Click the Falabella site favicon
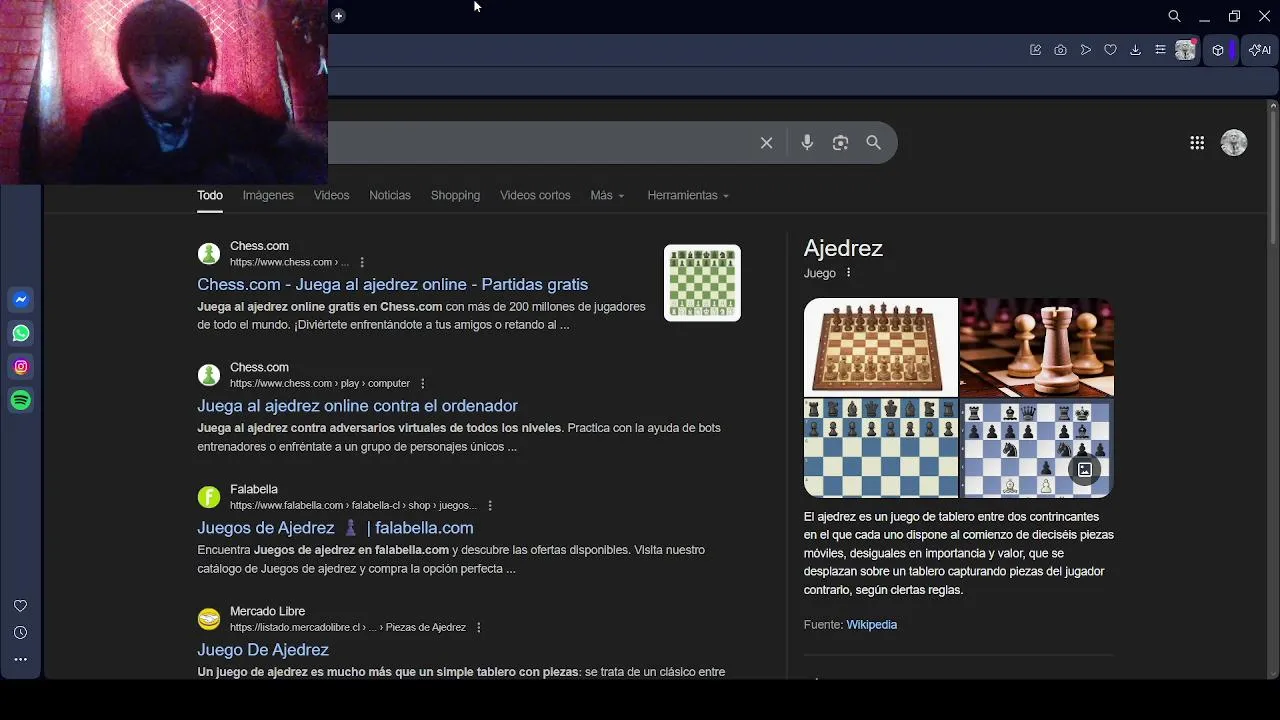The height and width of the screenshot is (720, 1280). (209, 497)
